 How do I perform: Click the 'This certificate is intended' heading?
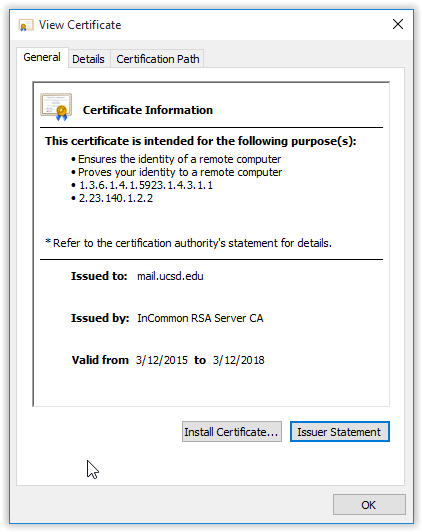[x=200, y=141]
